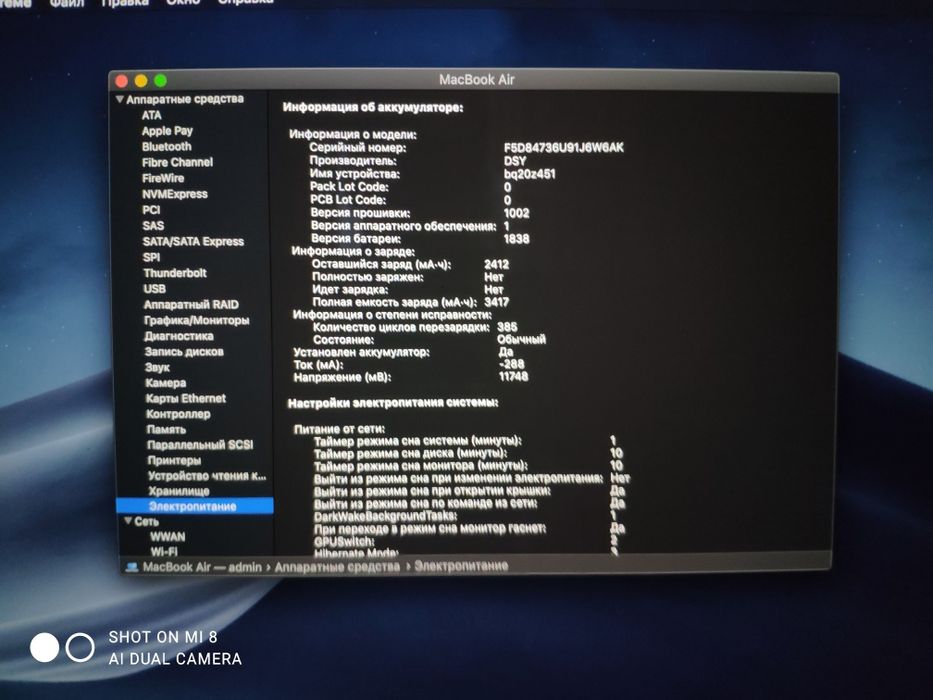Click serial number F5D84736U91J6W6AK

[x=563, y=148]
